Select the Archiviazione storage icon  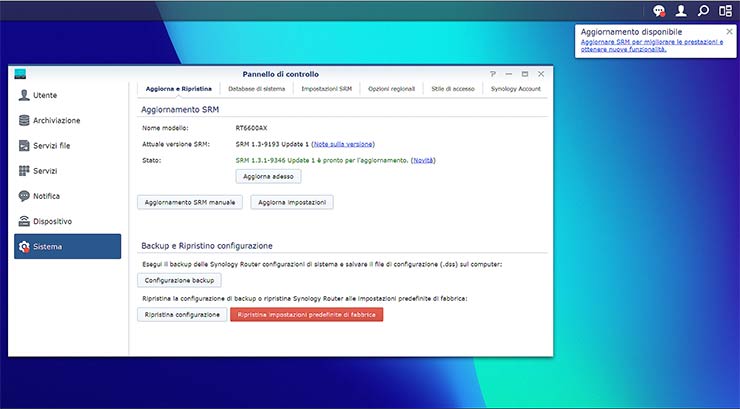click(24, 120)
